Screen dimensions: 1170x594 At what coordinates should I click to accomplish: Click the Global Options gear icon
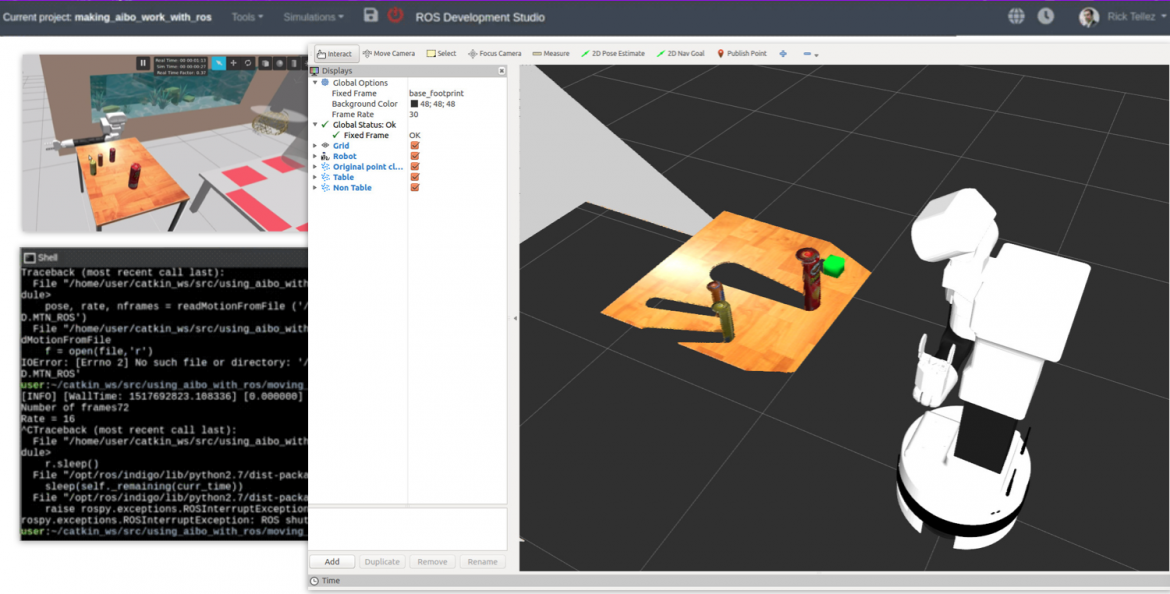point(325,83)
